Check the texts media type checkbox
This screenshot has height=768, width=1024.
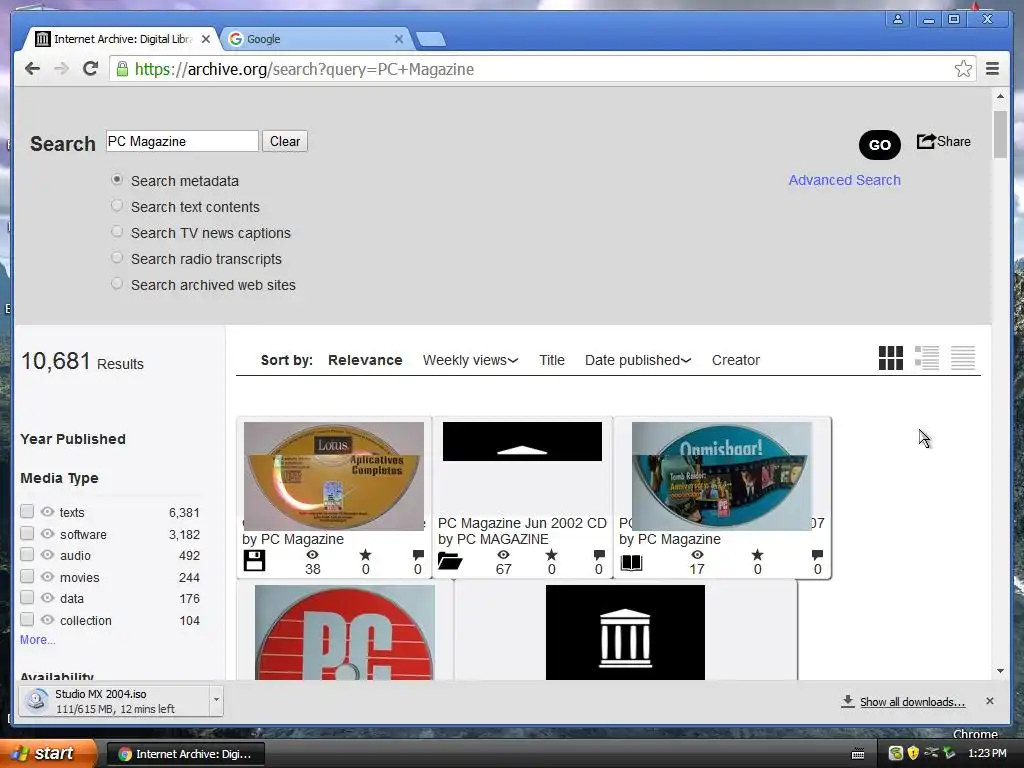pos(27,511)
